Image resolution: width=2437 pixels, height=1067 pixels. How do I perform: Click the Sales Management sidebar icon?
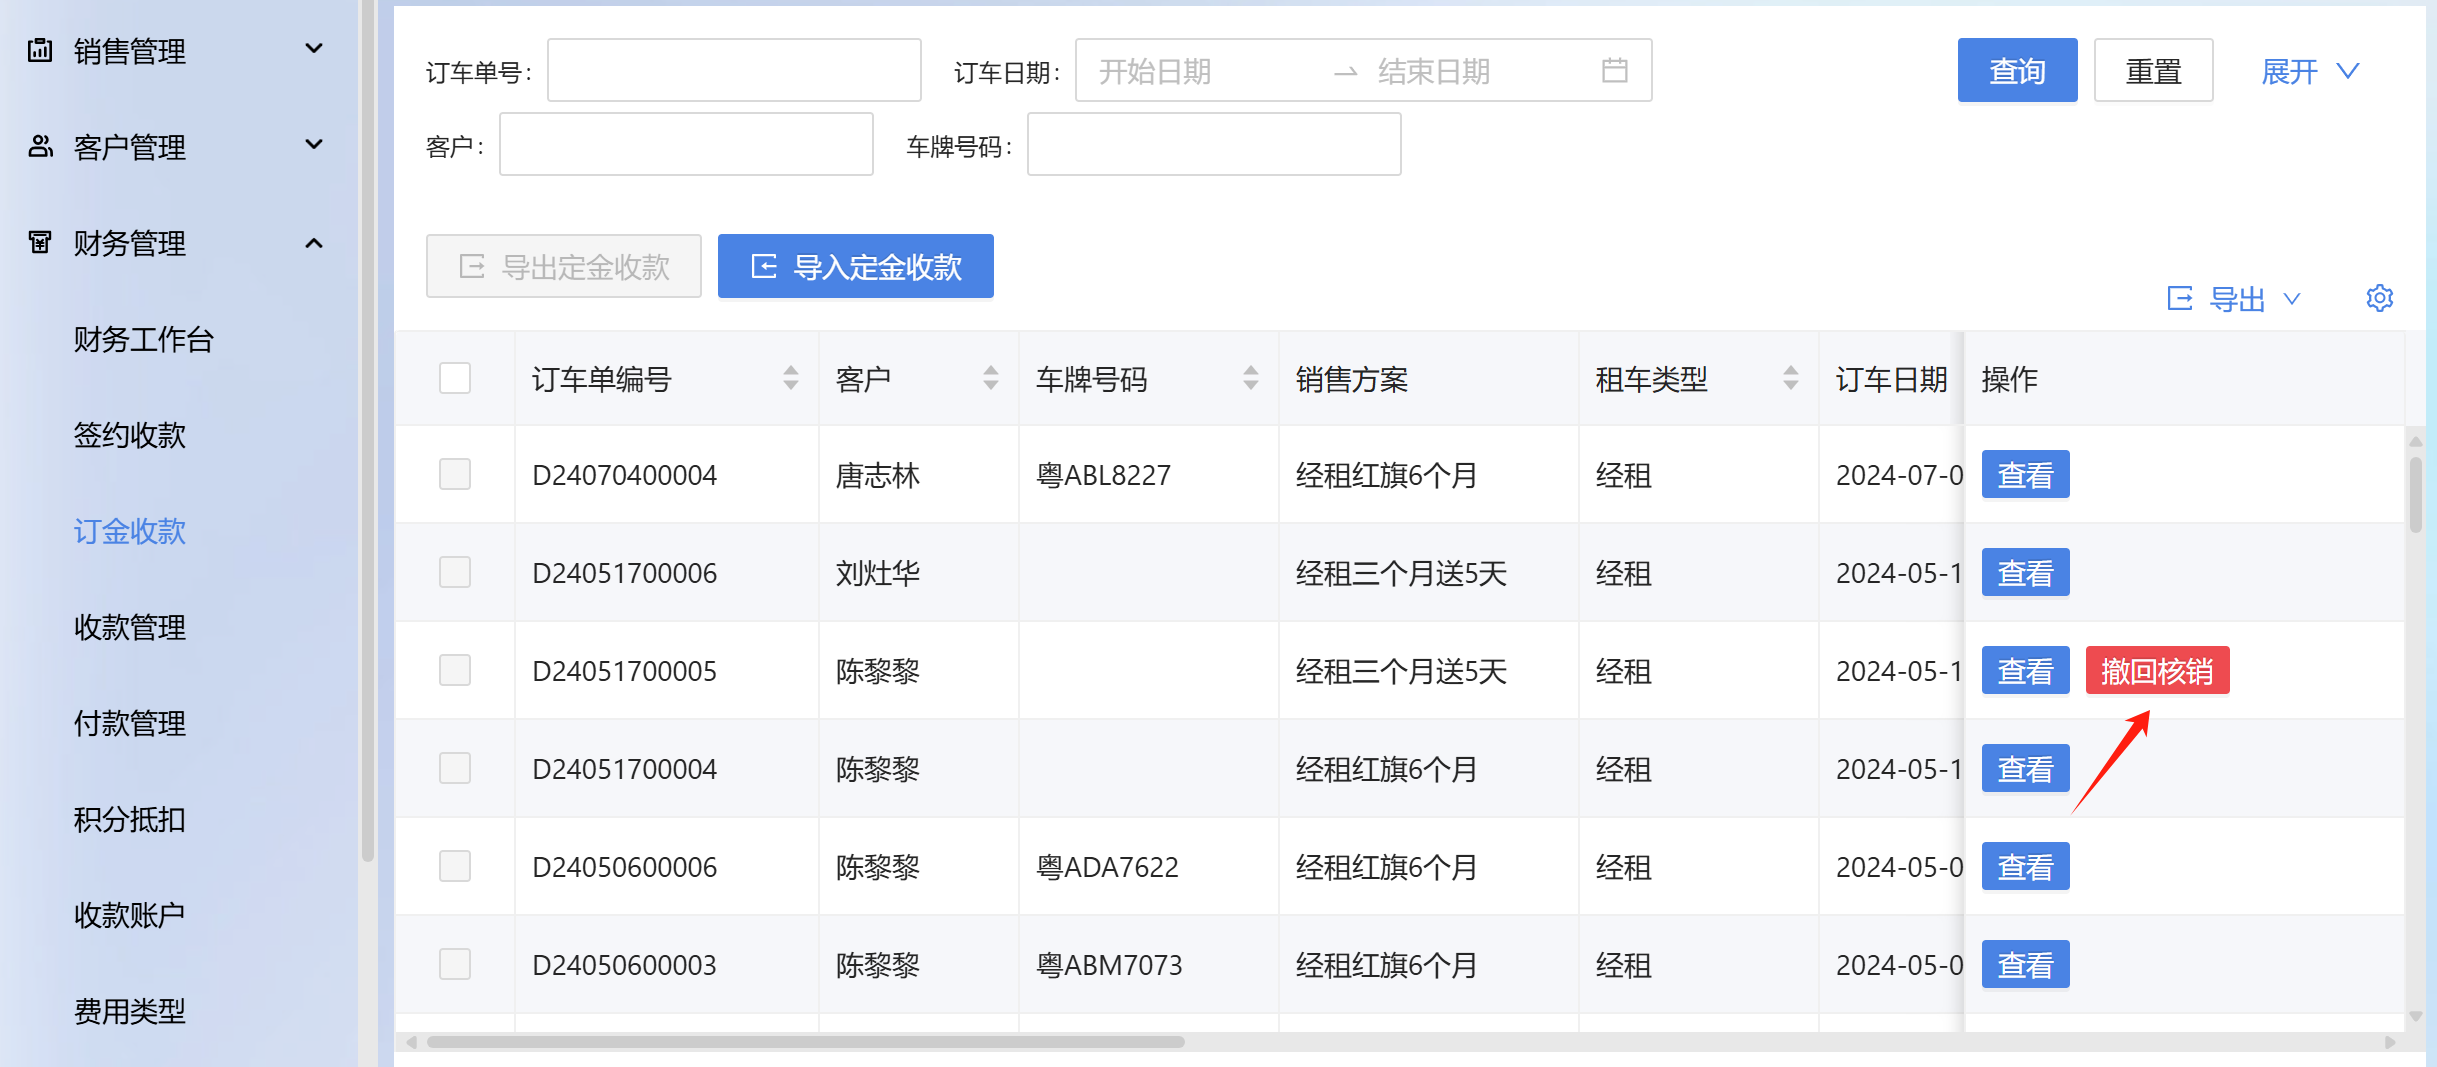40,50
